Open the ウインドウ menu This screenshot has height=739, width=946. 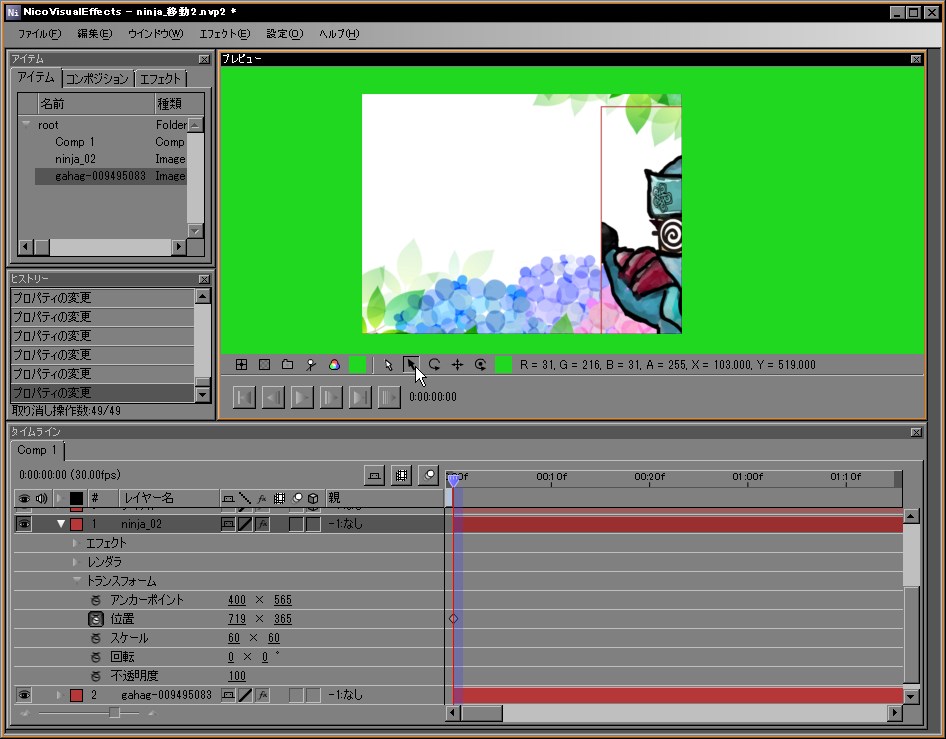coord(156,34)
